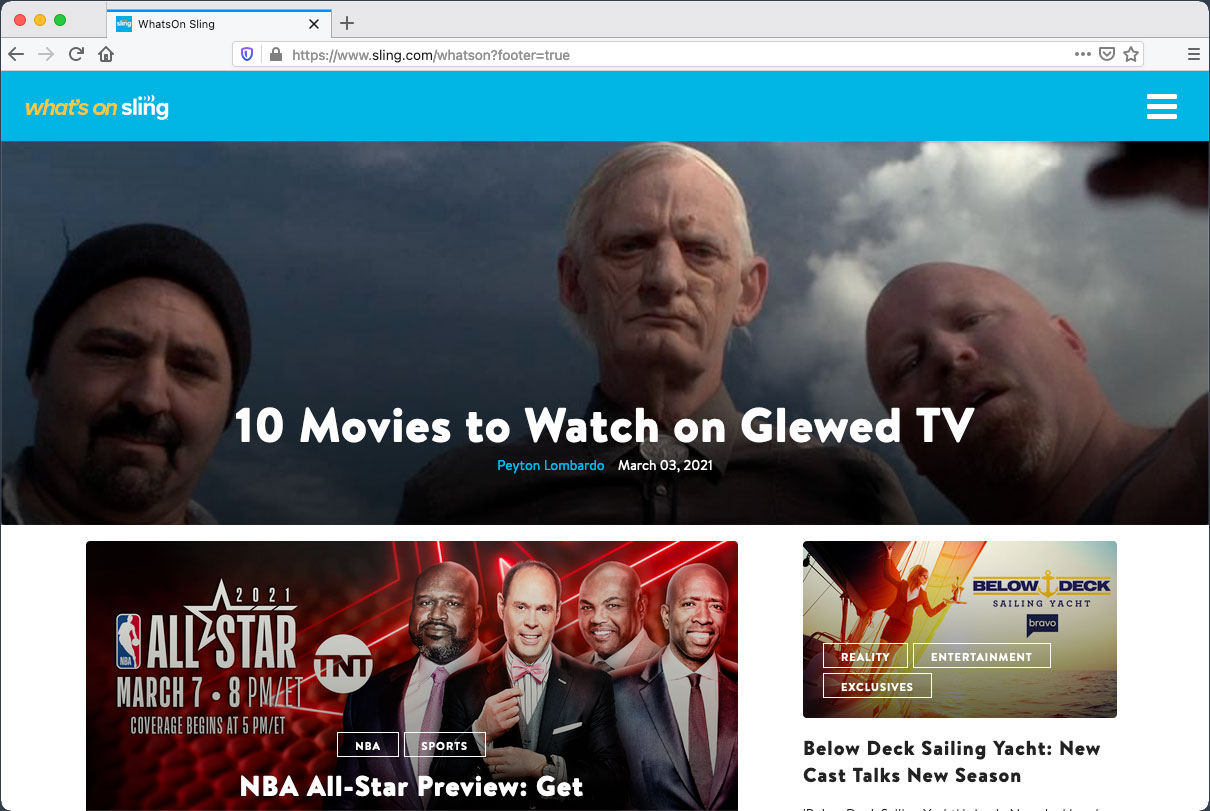Image resolution: width=1210 pixels, height=811 pixels.
Task: Go to the browser home page
Action: [x=106, y=54]
